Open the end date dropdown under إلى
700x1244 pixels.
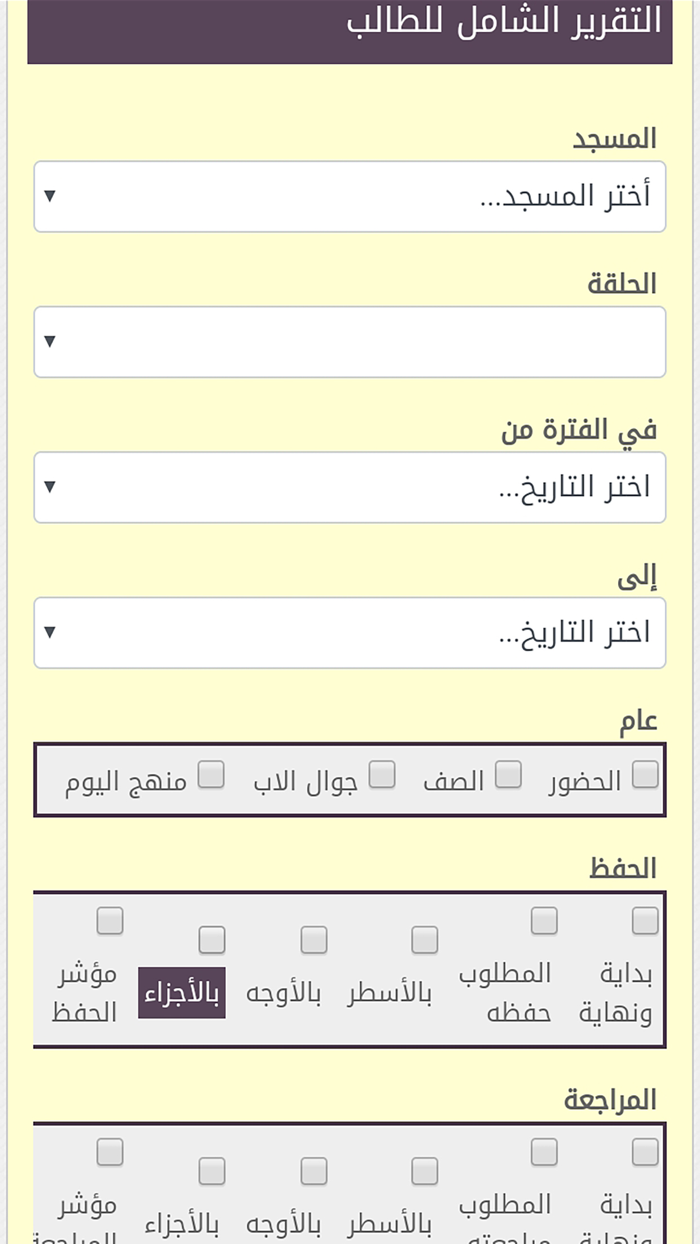point(349,631)
